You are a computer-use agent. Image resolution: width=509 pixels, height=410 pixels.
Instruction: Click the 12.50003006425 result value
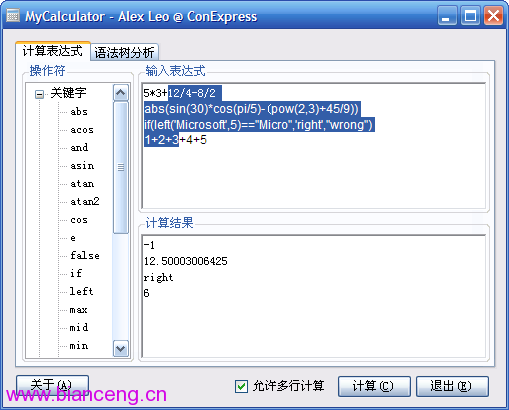pos(186,261)
